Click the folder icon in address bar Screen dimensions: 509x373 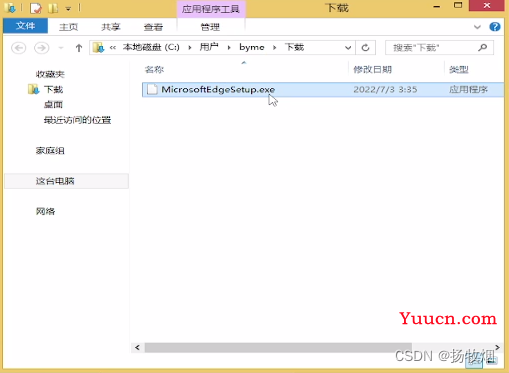pyautogui.click(x=98, y=48)
